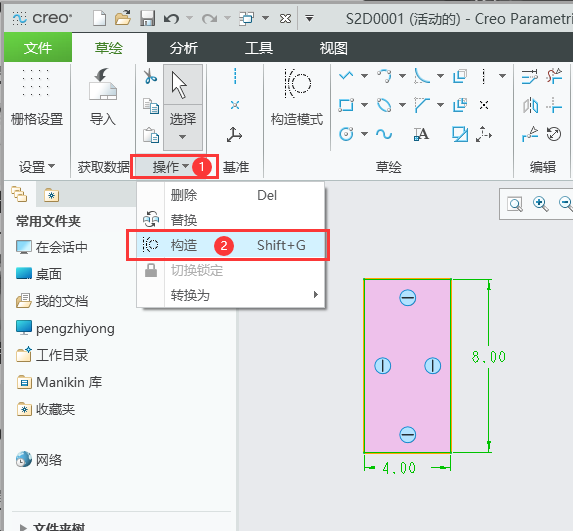Select the Thicken tool
Image resolution: width=573 pixels, height=531 pixels.
pyautogui.click(x=460, y=105)
